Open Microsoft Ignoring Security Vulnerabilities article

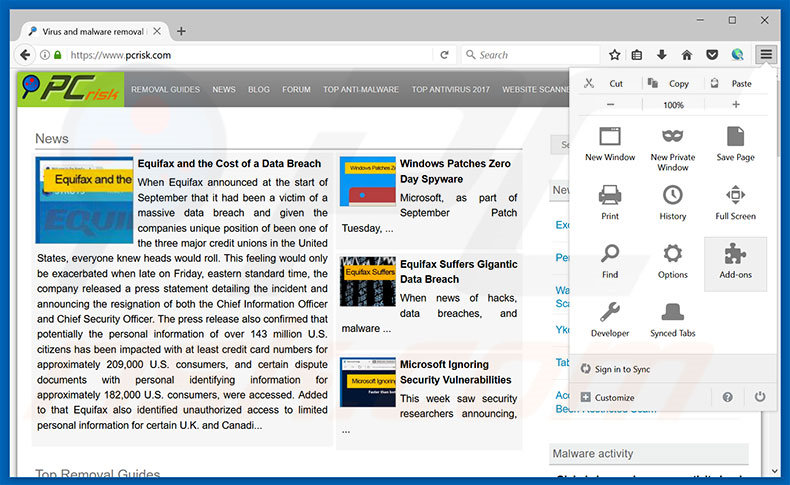point(455,372)
